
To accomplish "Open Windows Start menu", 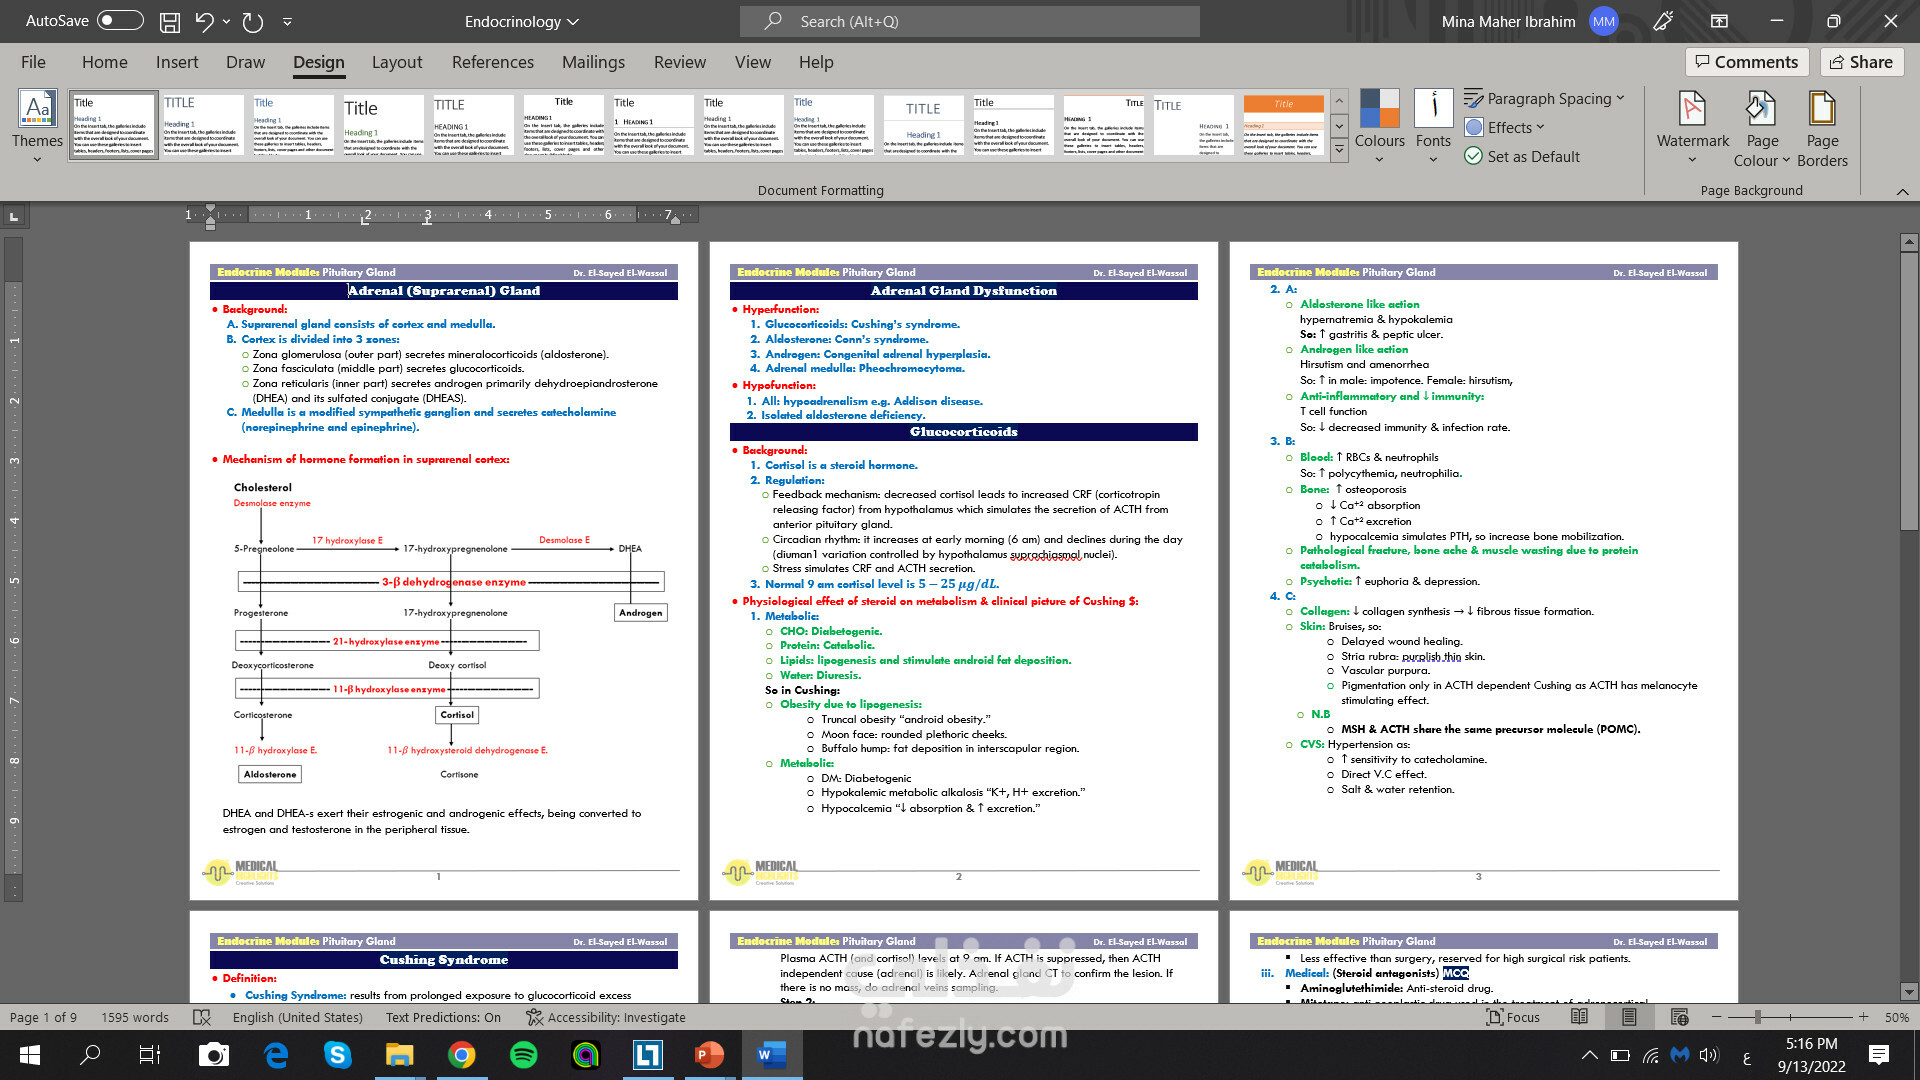I will (x=30, y=1055).
